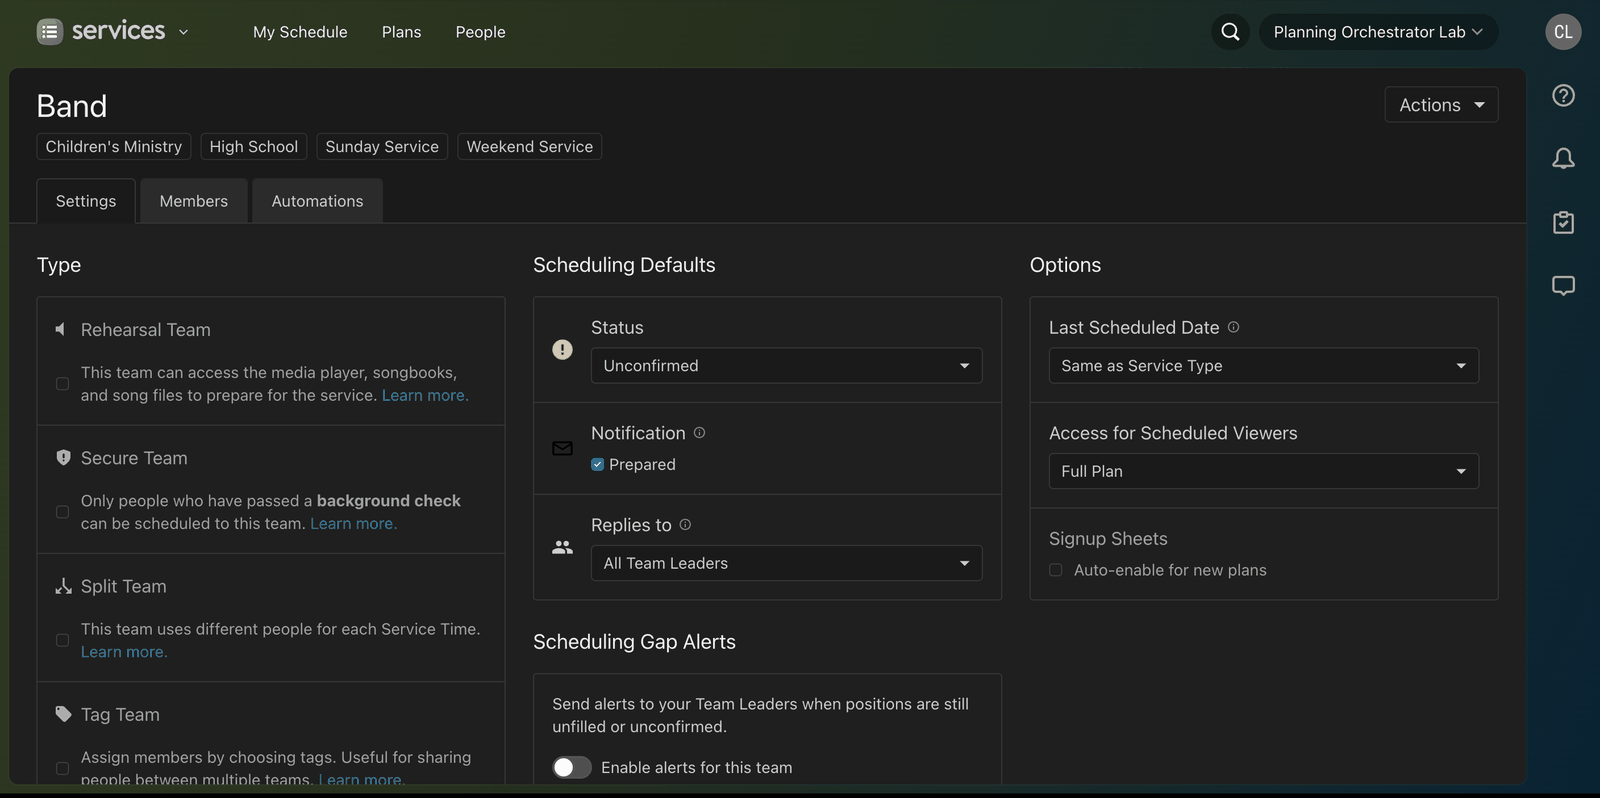
Task: Open the Replies to All Team Leaders dropdown
Action: click(786, 563)
